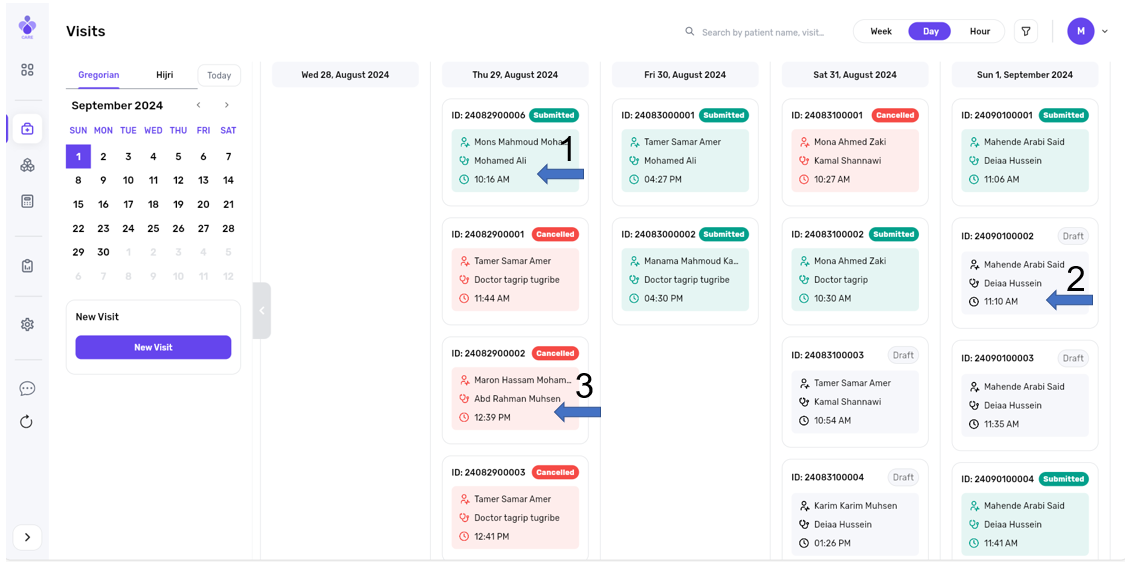Viewport: 1141px width, 573px height.
Task: Go to next month in calendar
Action: coord(227,105)
